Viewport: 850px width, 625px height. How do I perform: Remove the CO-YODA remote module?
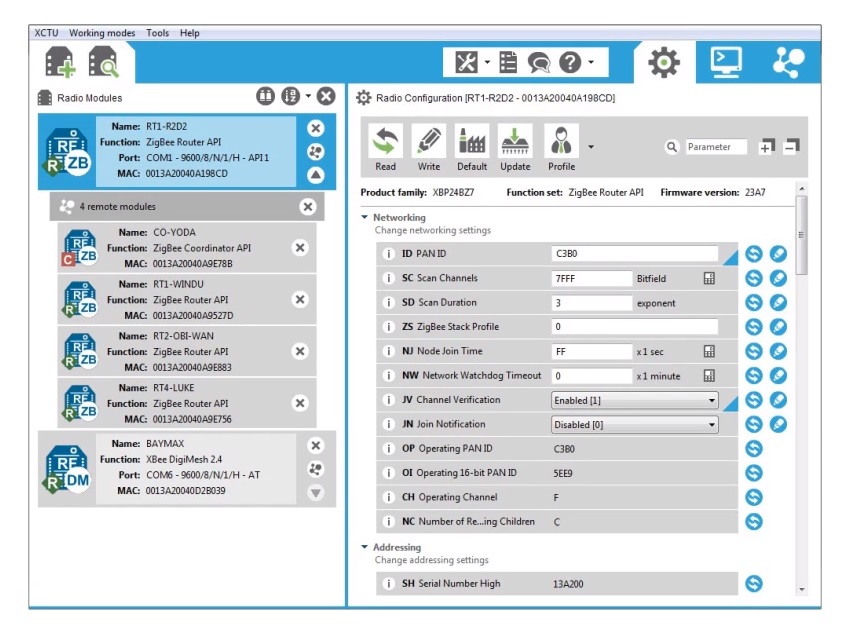[x=300, y=248]
